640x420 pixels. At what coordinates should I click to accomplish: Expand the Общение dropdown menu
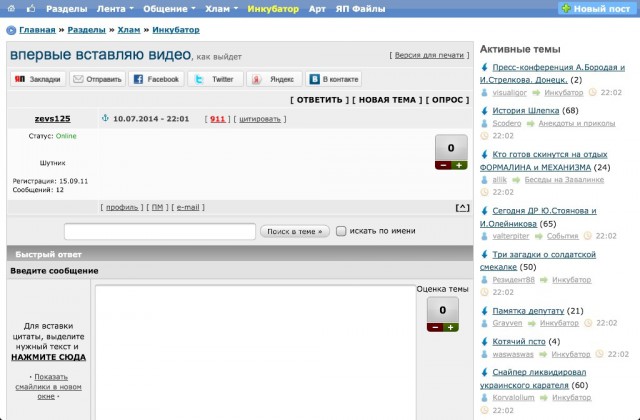169,9
